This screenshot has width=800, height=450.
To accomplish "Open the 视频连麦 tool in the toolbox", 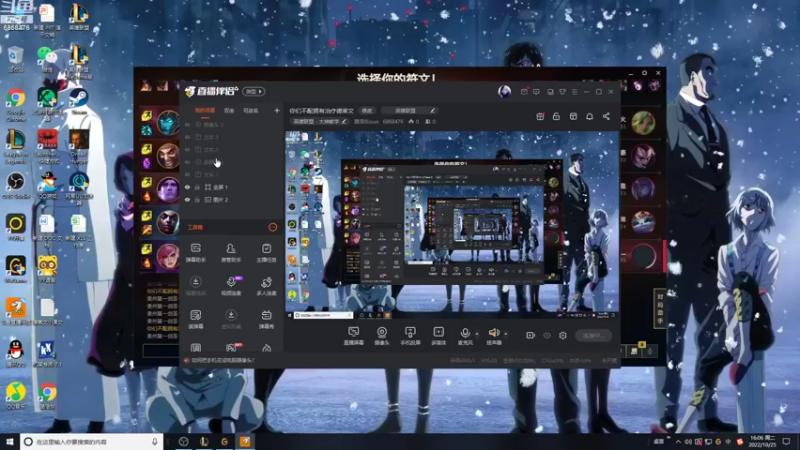I will pyautogui.click(x=231, y=286).
